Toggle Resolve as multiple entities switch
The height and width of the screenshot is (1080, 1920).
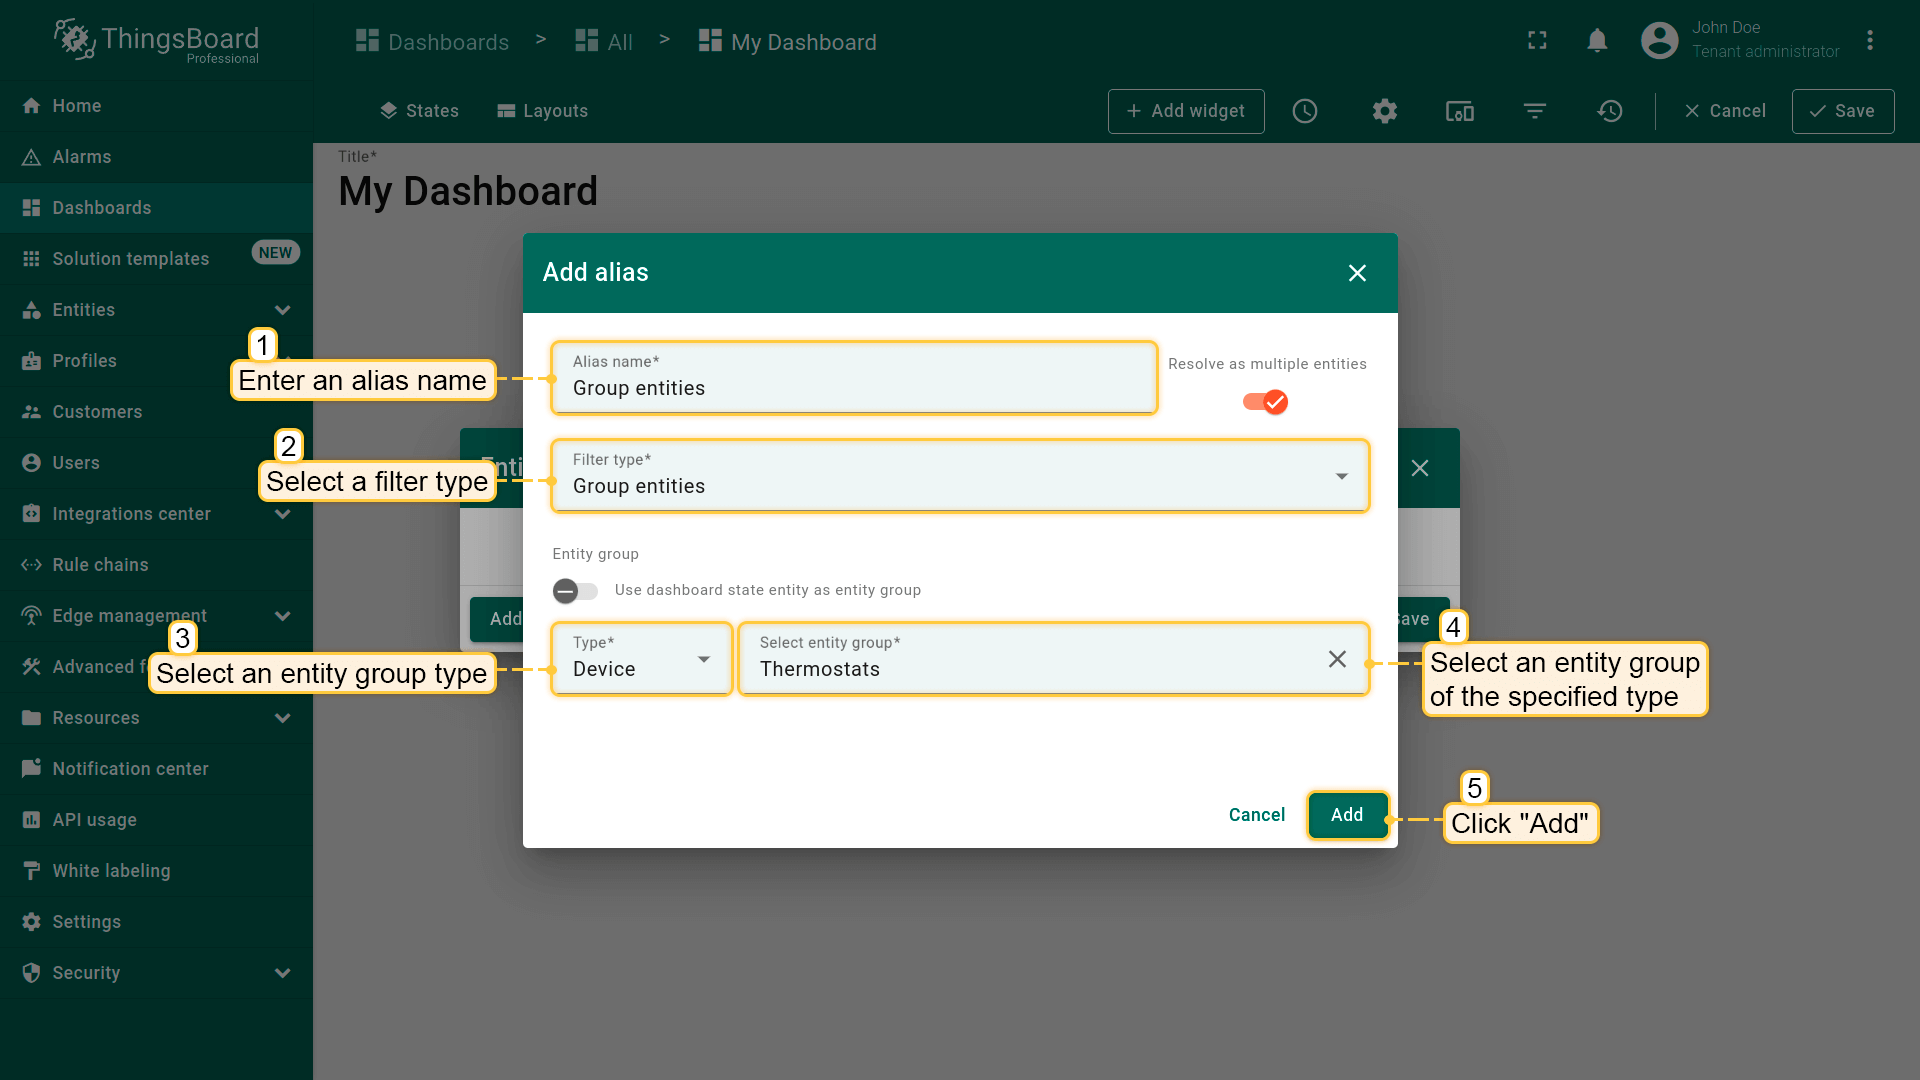pyautogui.click(x=1265, y=402)
